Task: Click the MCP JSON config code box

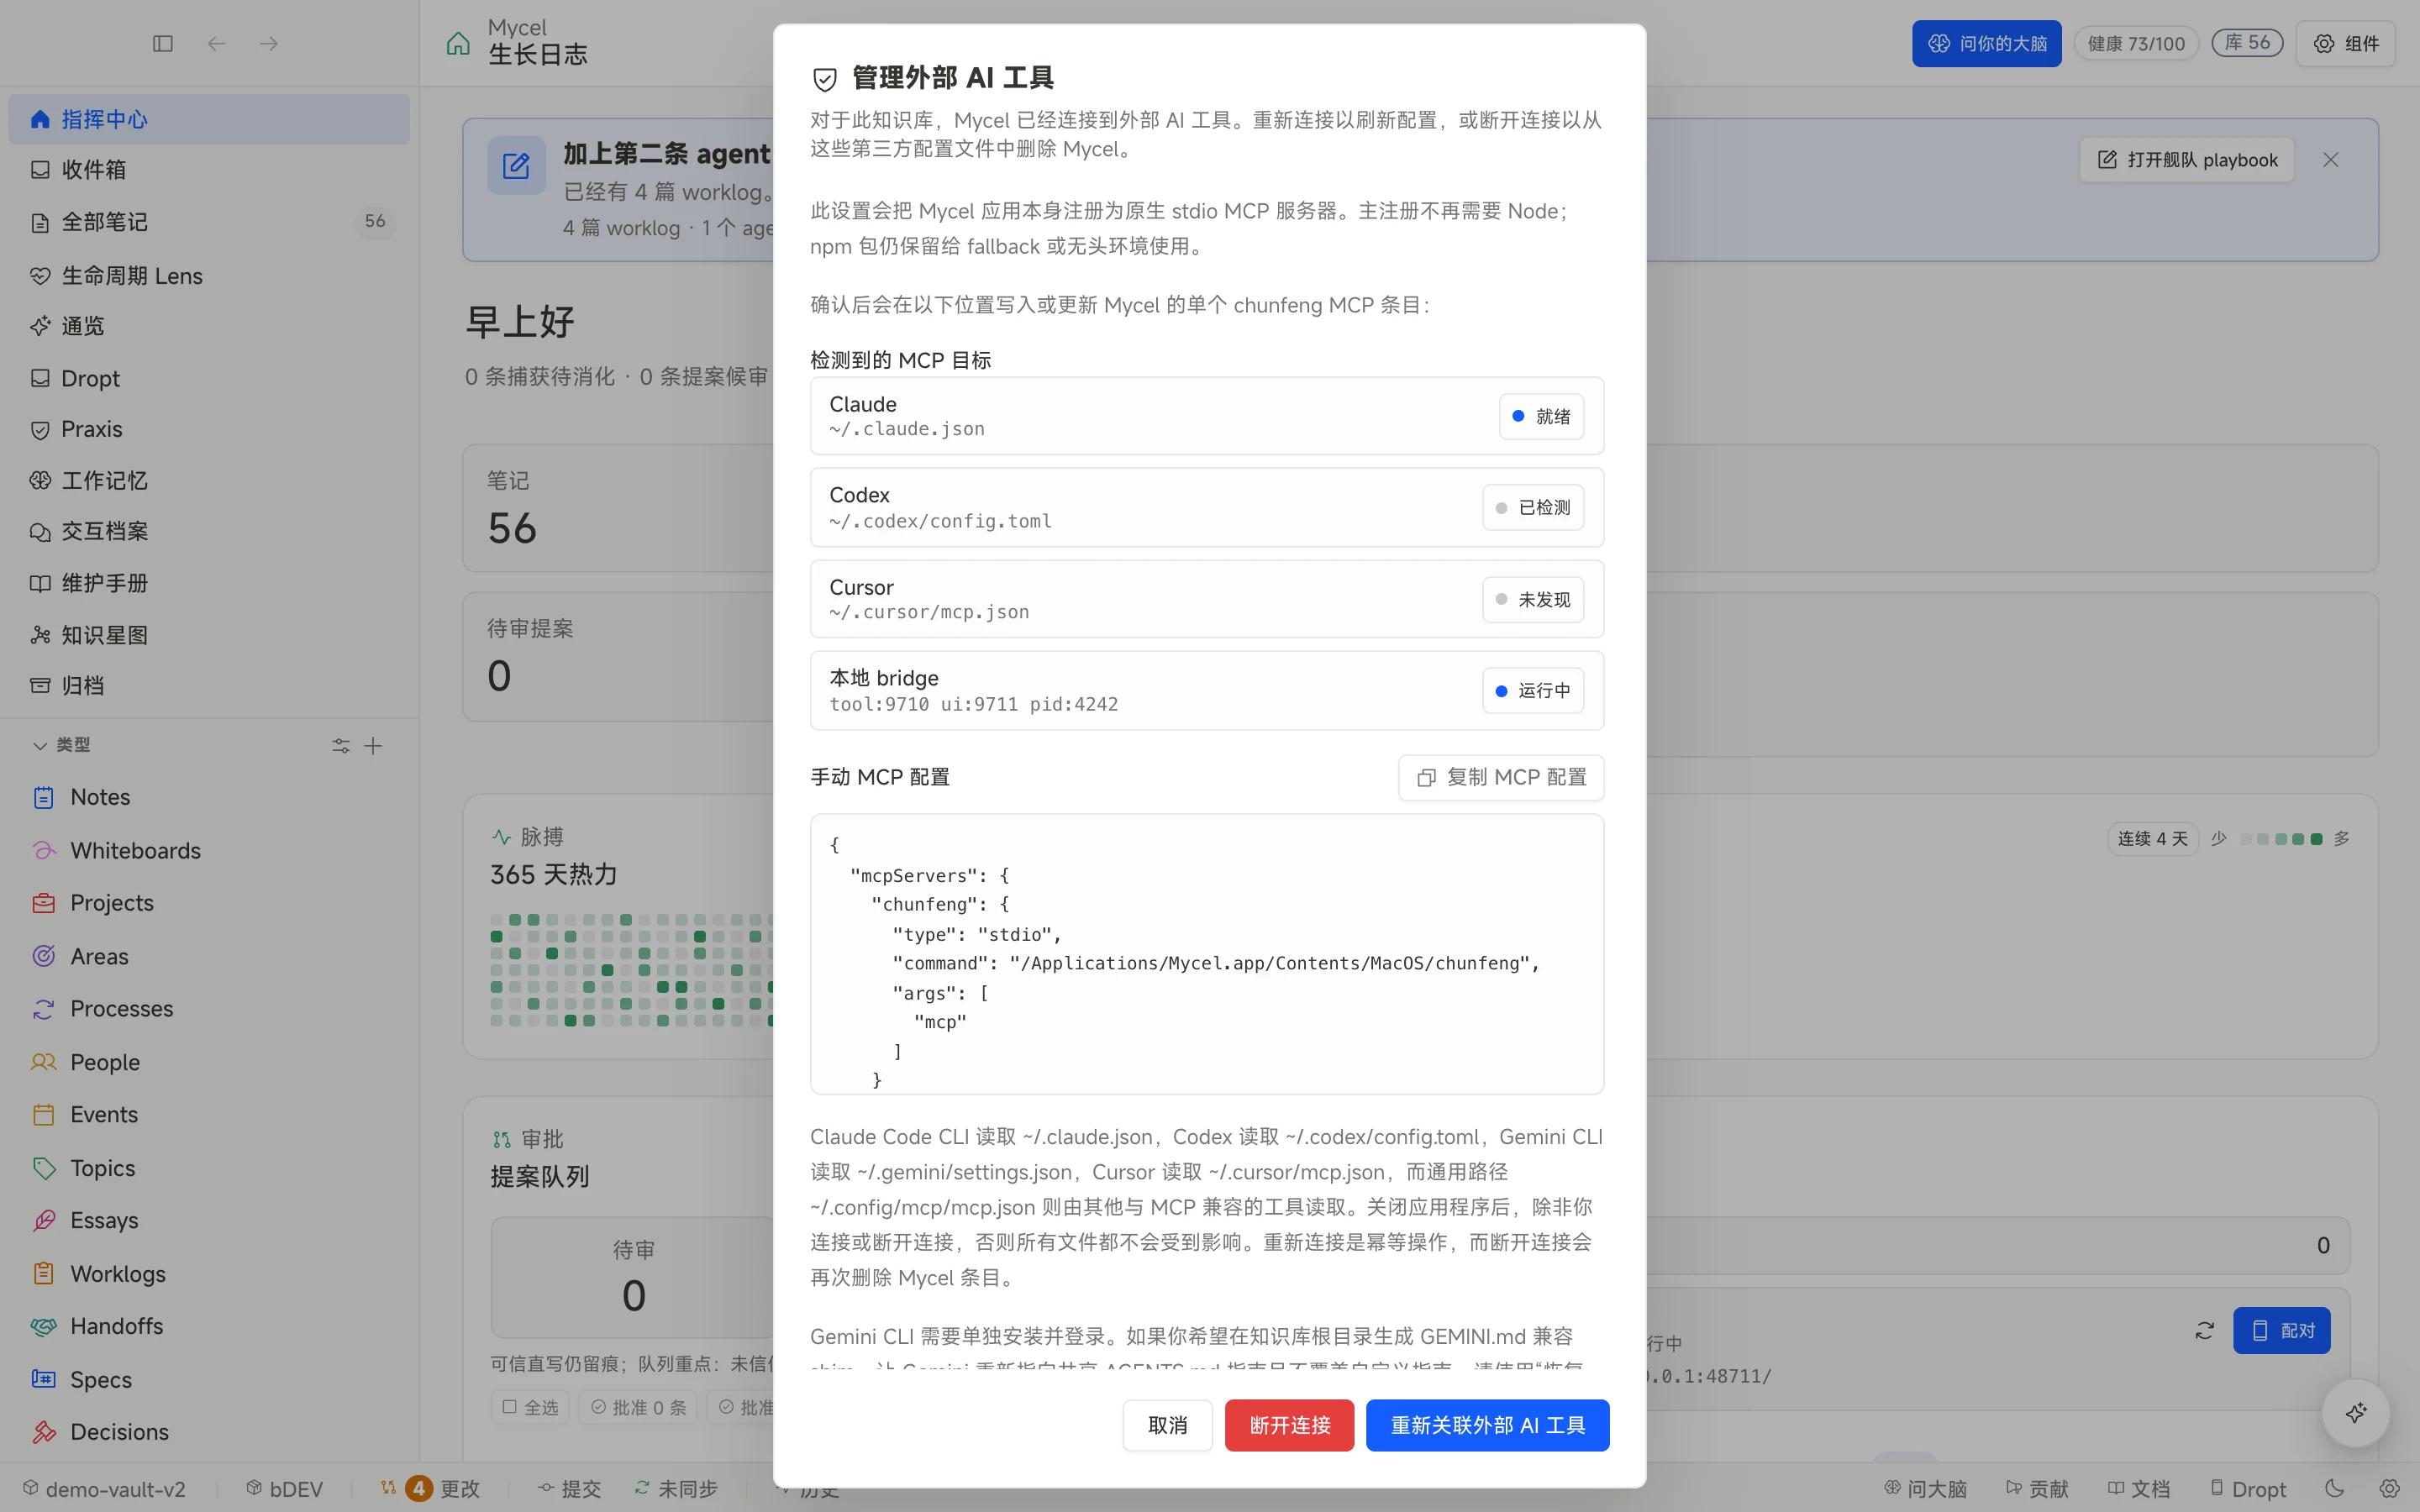Action: [1207, 954]
